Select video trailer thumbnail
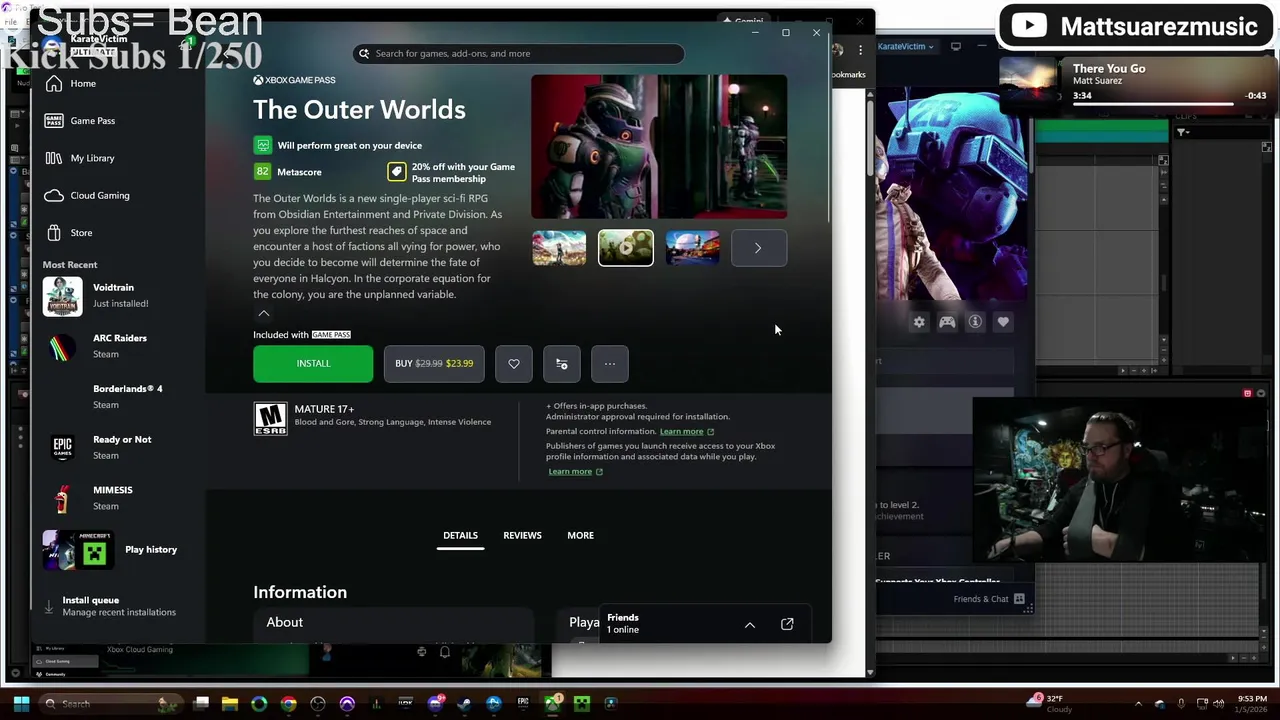 tap(626, 248)
